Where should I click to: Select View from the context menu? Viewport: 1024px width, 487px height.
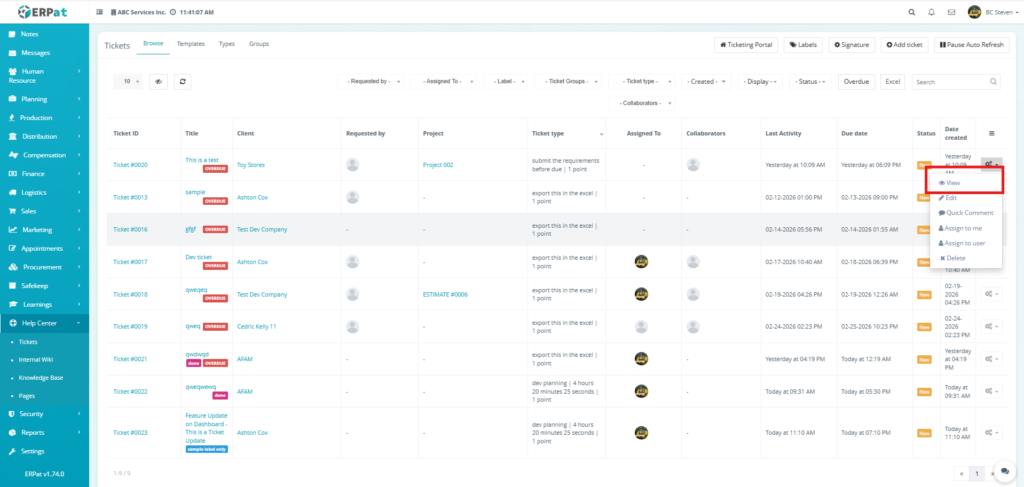pyautogui.click(x=951, y=183)
